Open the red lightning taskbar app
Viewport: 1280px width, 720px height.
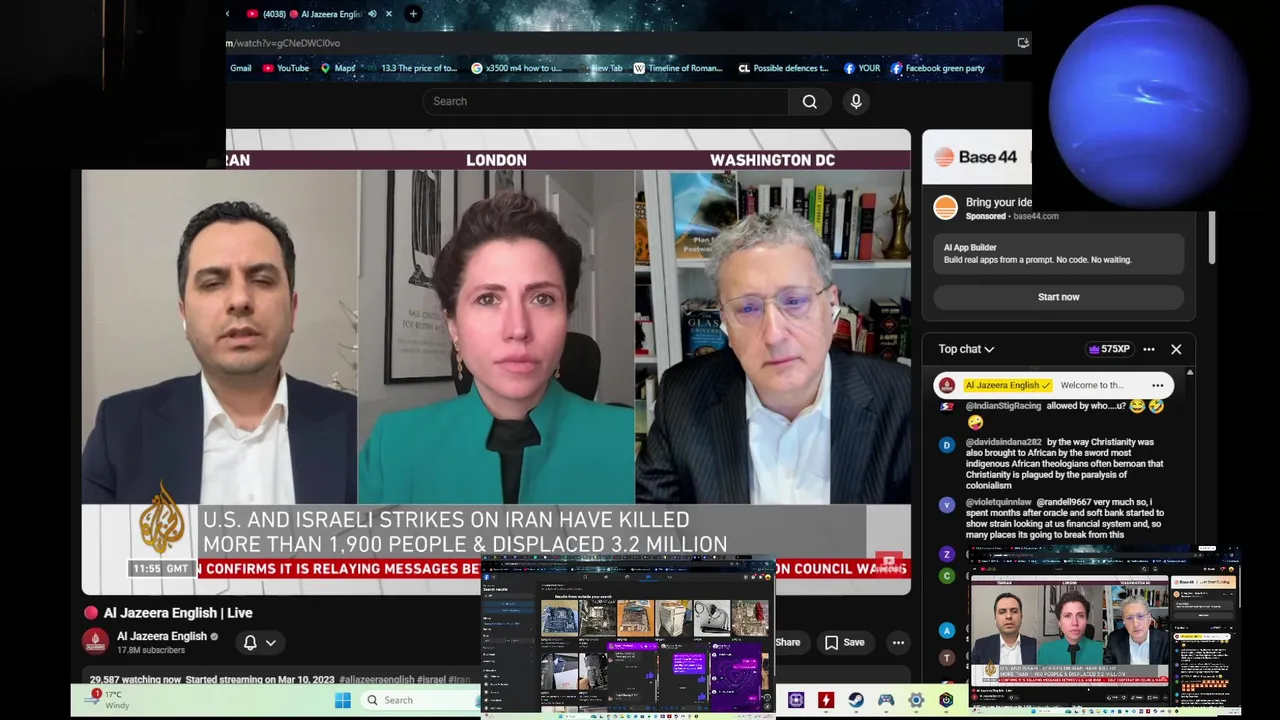tap(826, 700)
